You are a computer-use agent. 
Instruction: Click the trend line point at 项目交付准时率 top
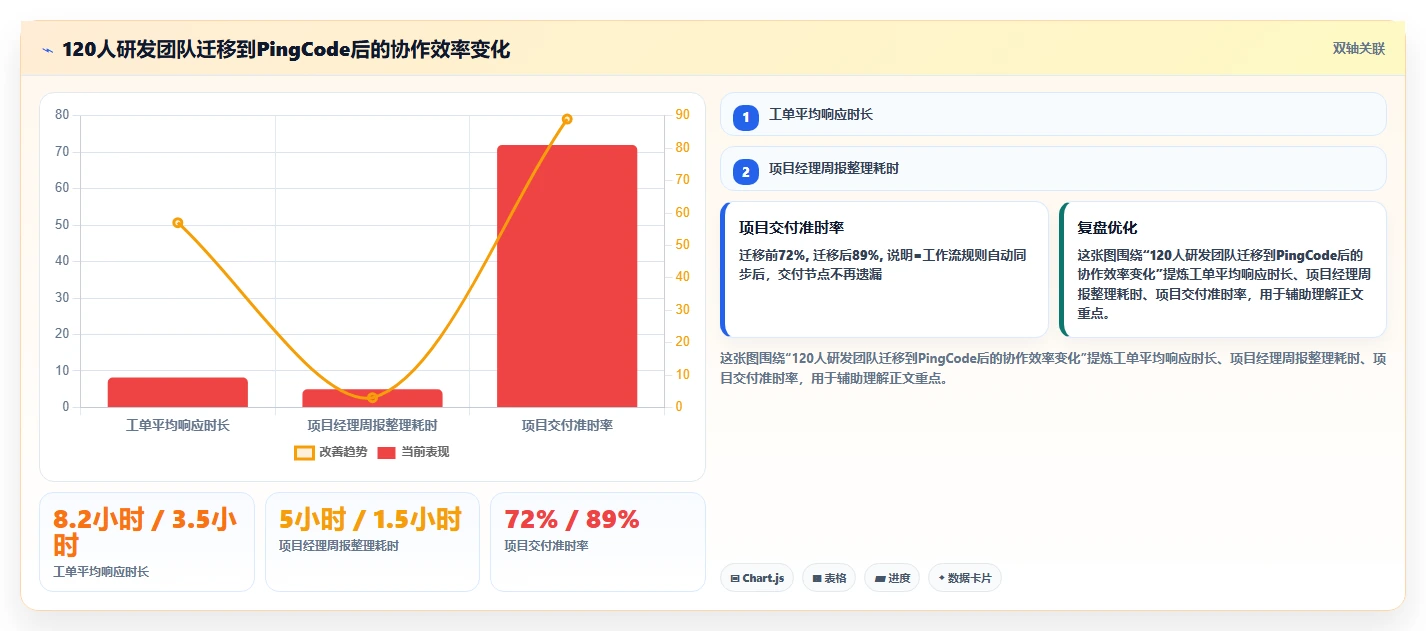click(x=567, y=119)
